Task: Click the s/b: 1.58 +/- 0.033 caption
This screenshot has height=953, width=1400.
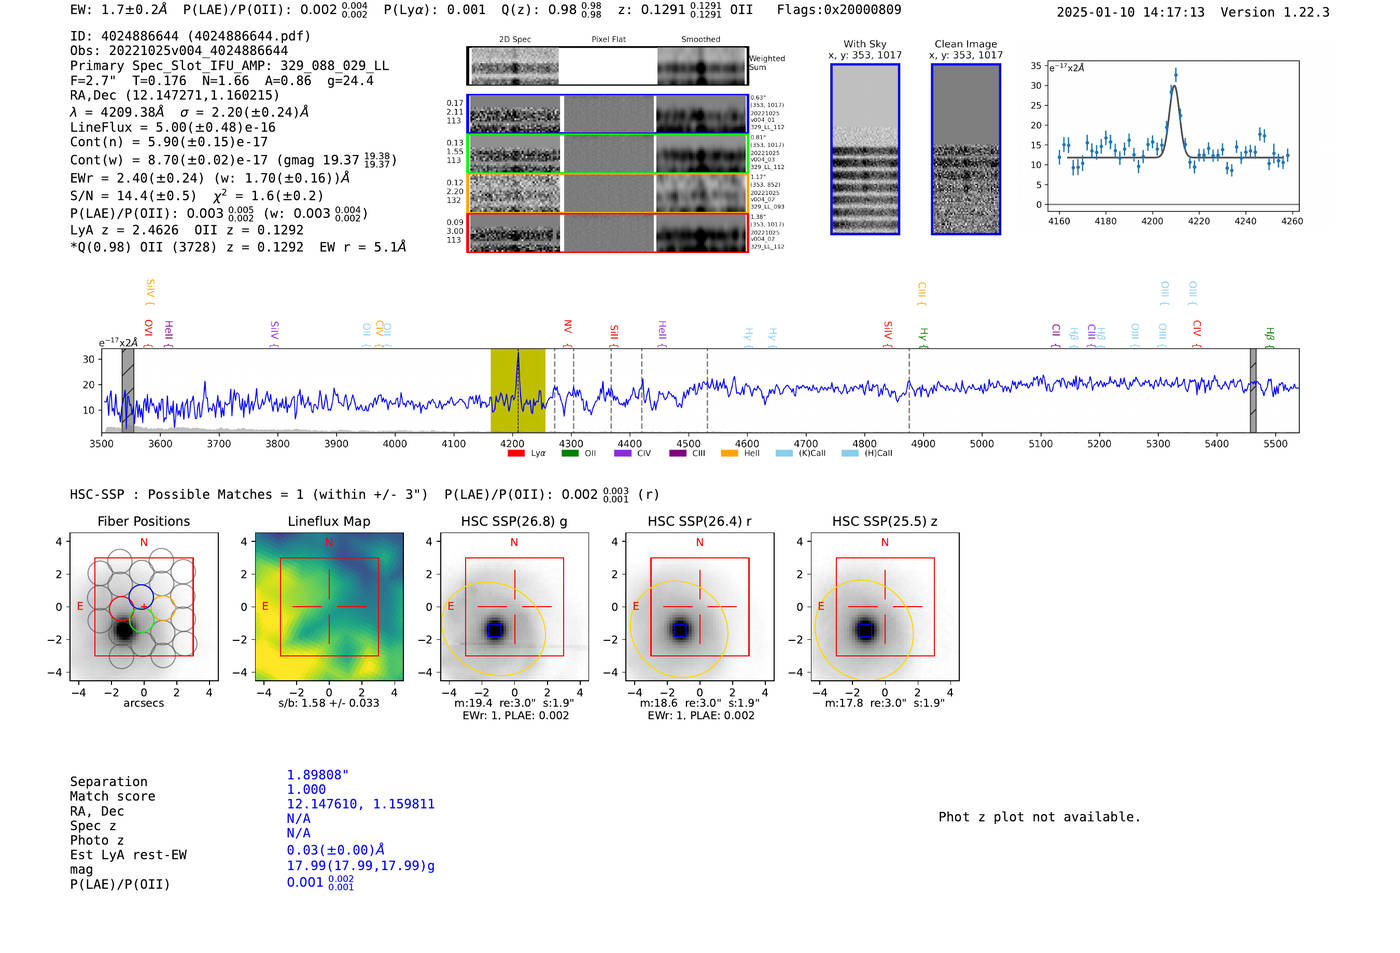Action: point(329,703)
